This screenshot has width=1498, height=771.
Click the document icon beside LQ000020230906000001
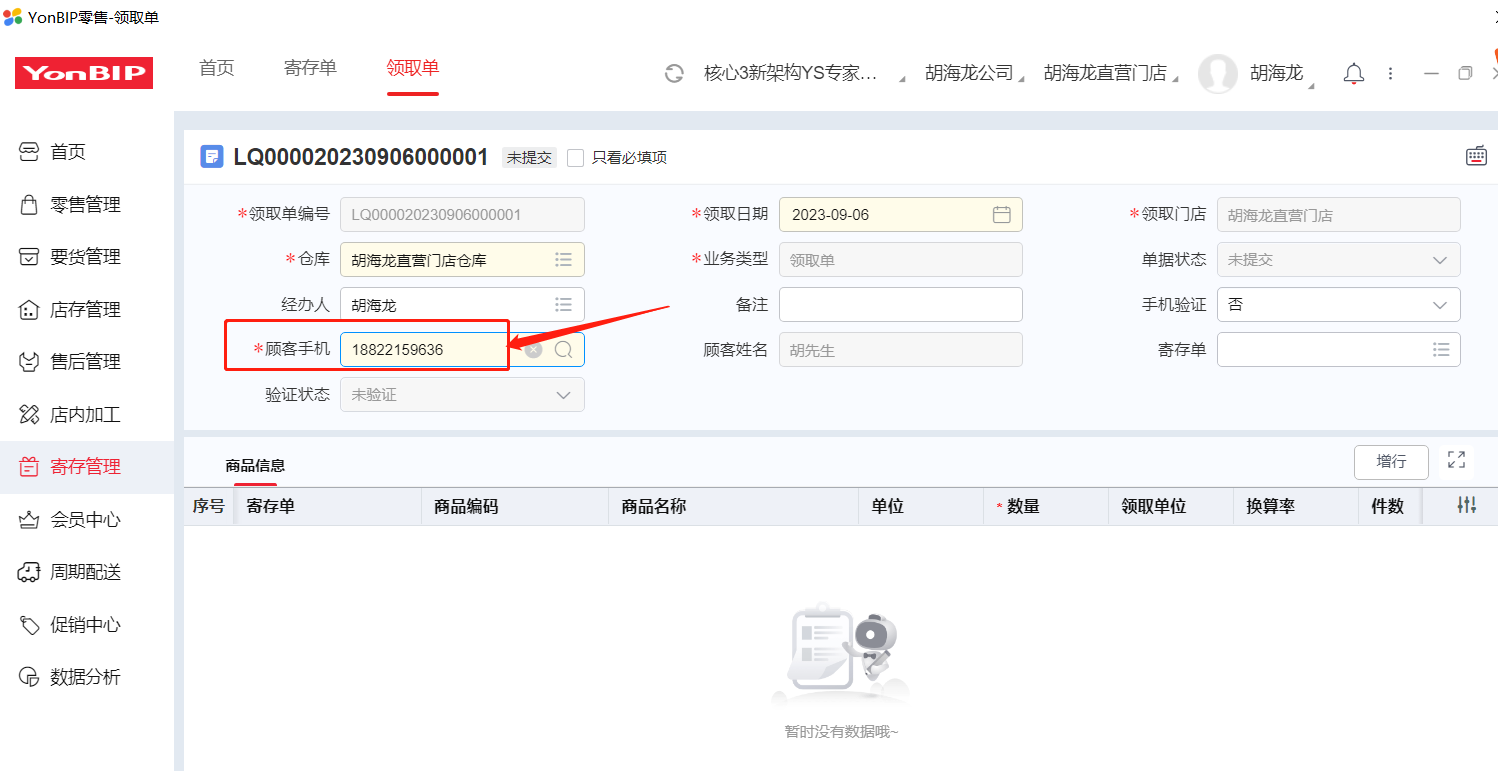[x=212, y=156]
